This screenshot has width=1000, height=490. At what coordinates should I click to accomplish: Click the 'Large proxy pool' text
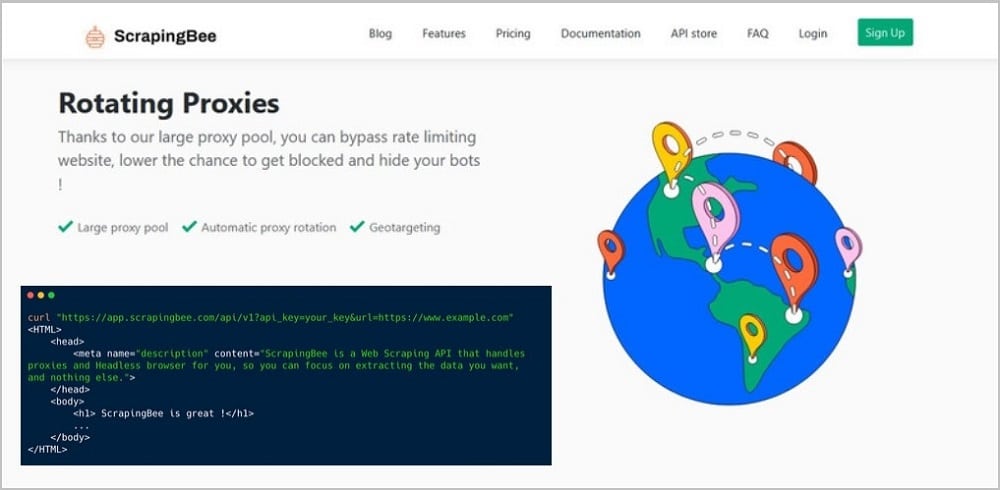click(122, 228)
